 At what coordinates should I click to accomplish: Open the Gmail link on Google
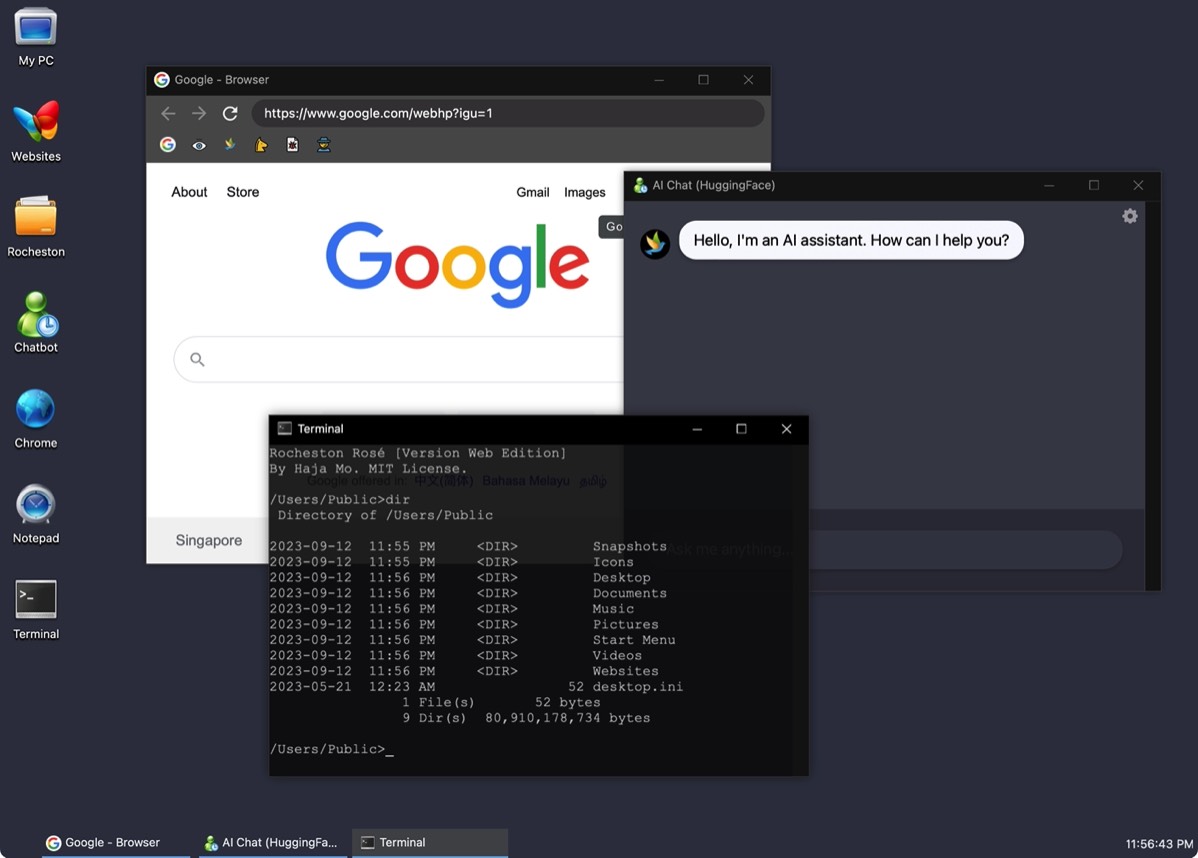click(x=533, y=193)
